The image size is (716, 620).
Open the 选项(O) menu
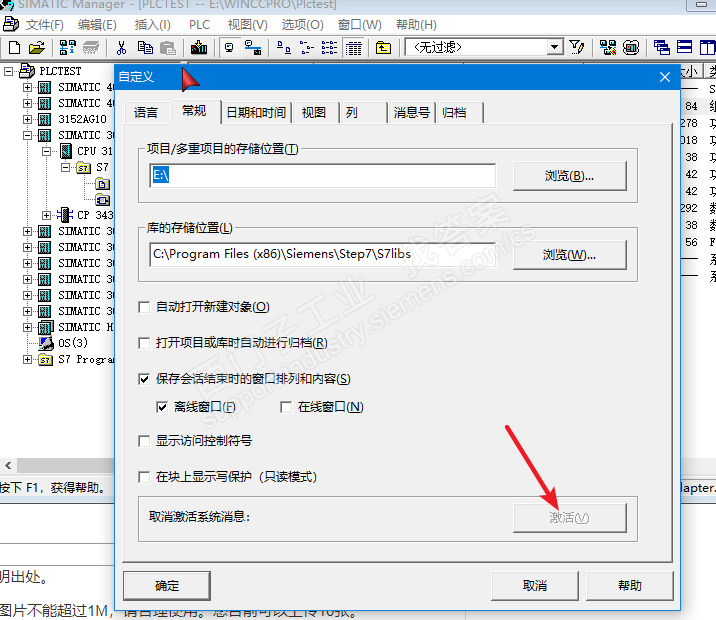302,25
